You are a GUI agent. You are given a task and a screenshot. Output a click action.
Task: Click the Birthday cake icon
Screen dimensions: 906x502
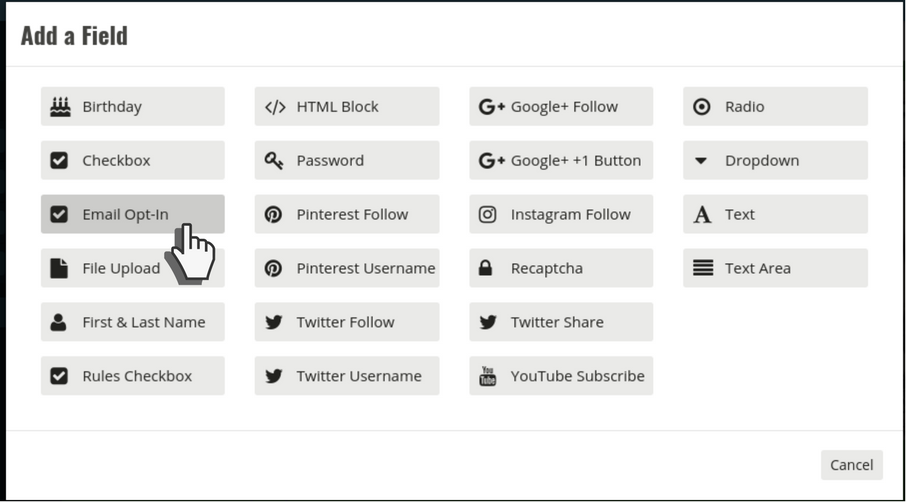point(60,106)
